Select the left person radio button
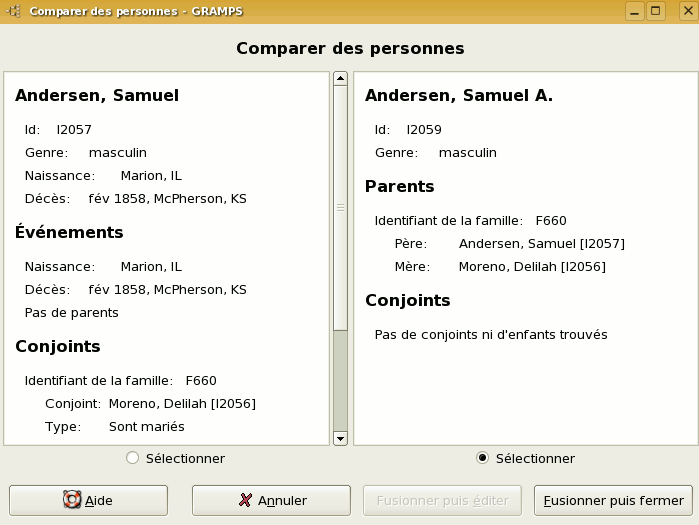 [133, 458]
